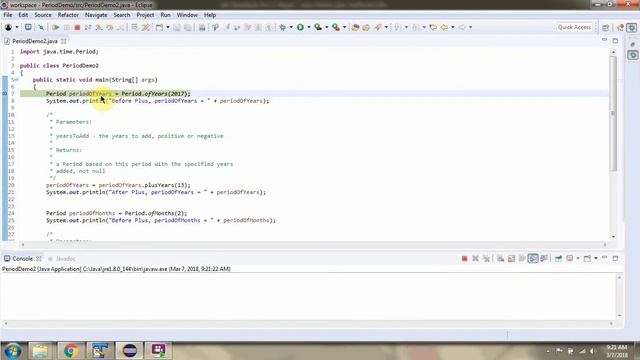Click the External Tools run icon
640x360 pixels.
click(336, 27)
